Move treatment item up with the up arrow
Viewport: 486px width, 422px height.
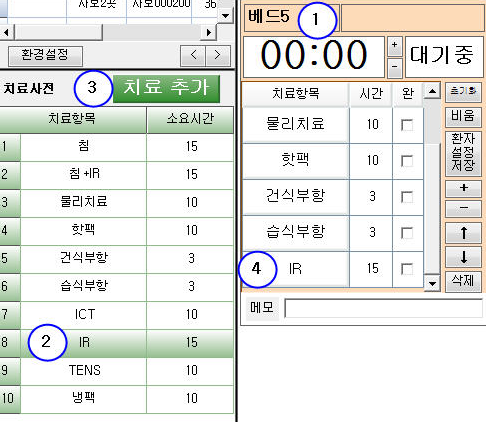463,233
